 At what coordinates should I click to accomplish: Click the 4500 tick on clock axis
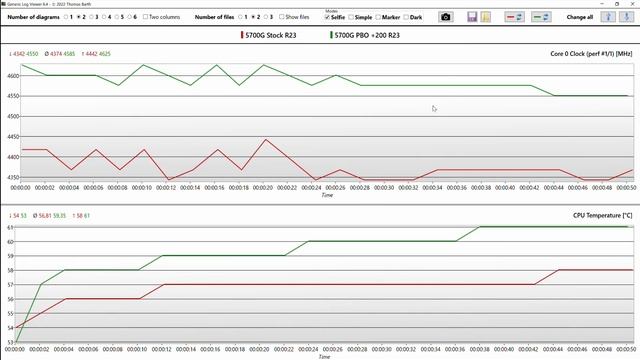(x=13, y=117)
